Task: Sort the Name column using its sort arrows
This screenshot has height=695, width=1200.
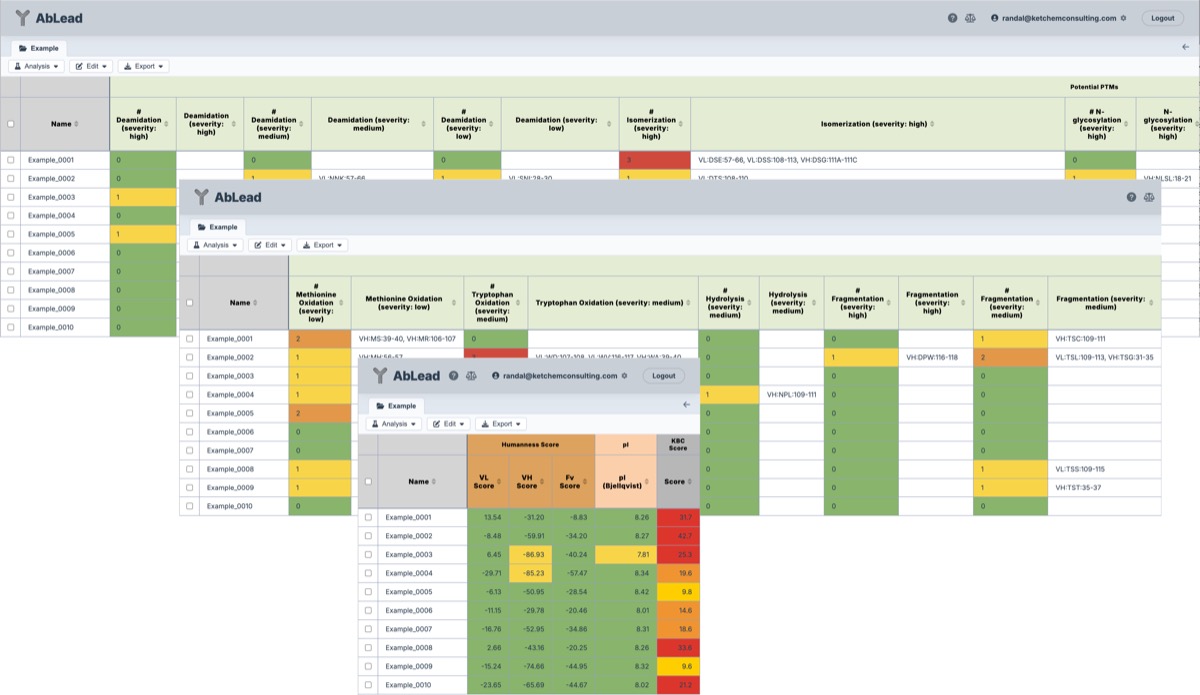Action: (x=434, y=482)
